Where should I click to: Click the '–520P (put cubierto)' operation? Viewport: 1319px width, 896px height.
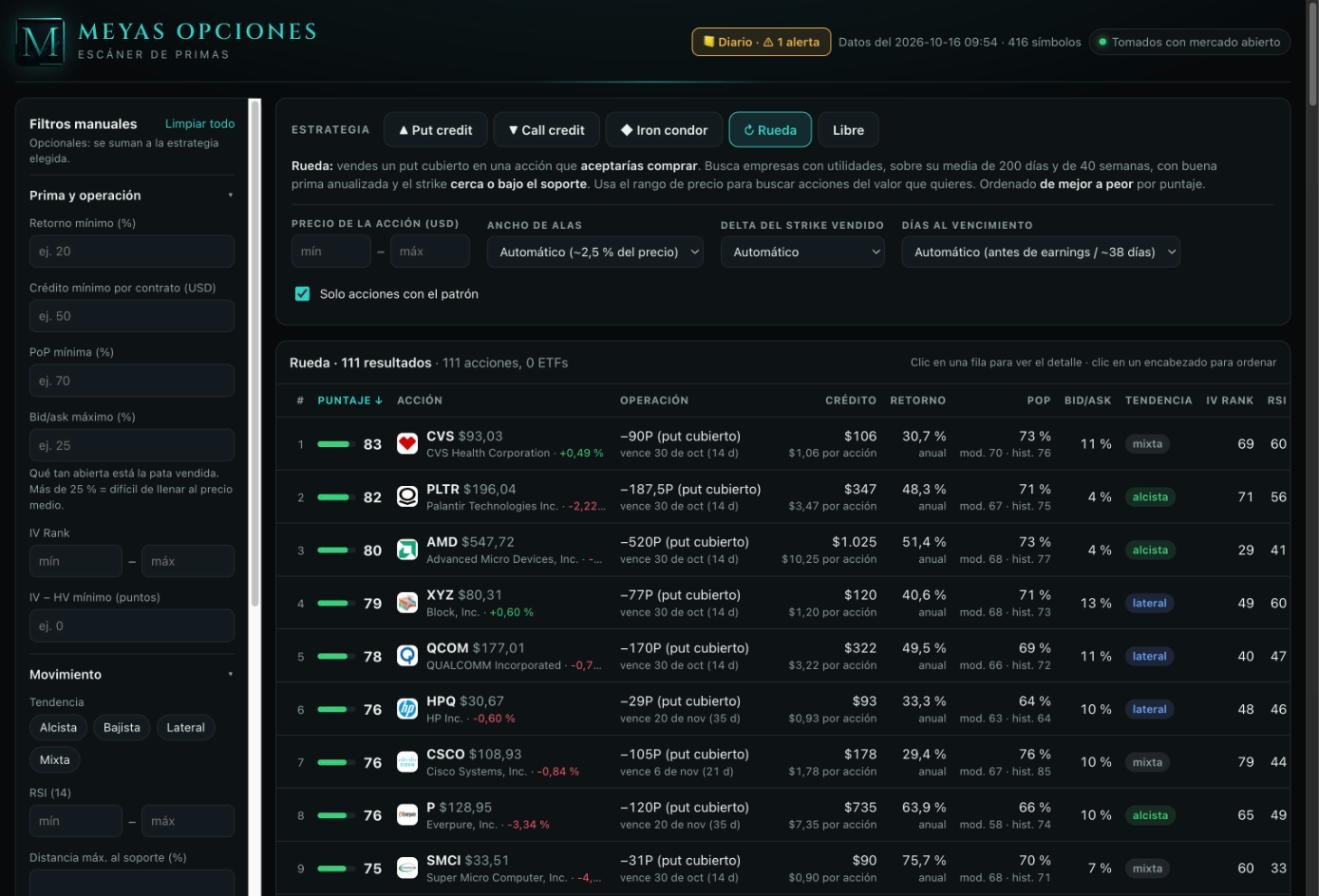[684, 542]
